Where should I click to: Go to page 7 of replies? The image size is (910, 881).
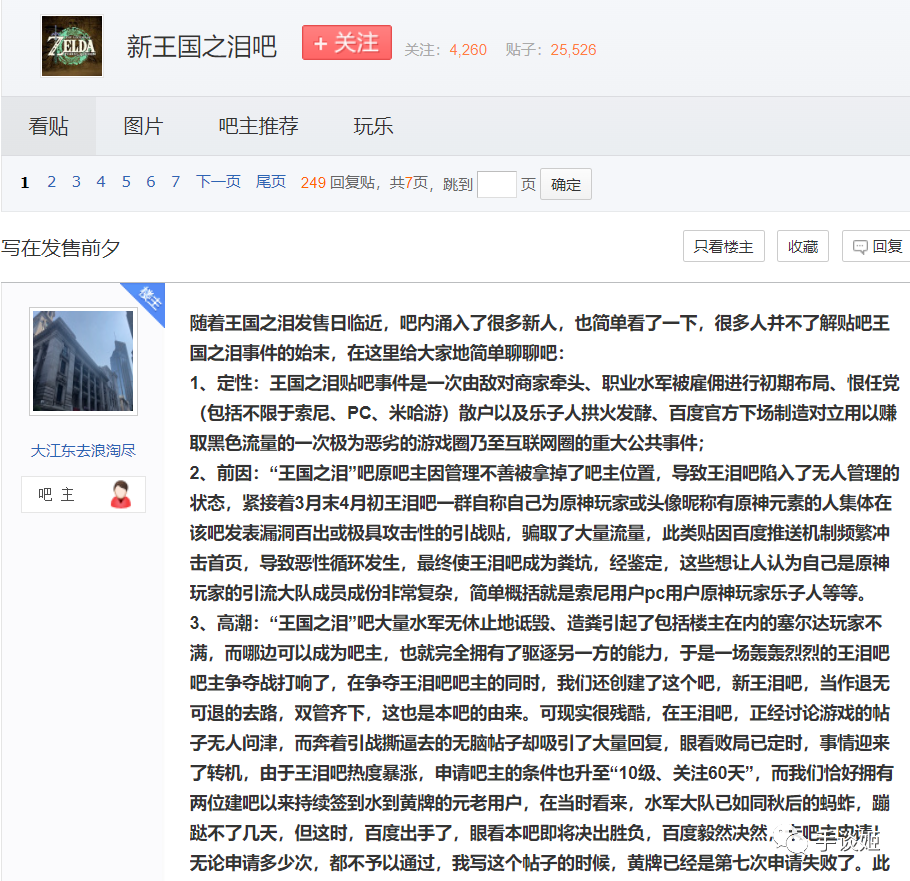click(175, 182)
